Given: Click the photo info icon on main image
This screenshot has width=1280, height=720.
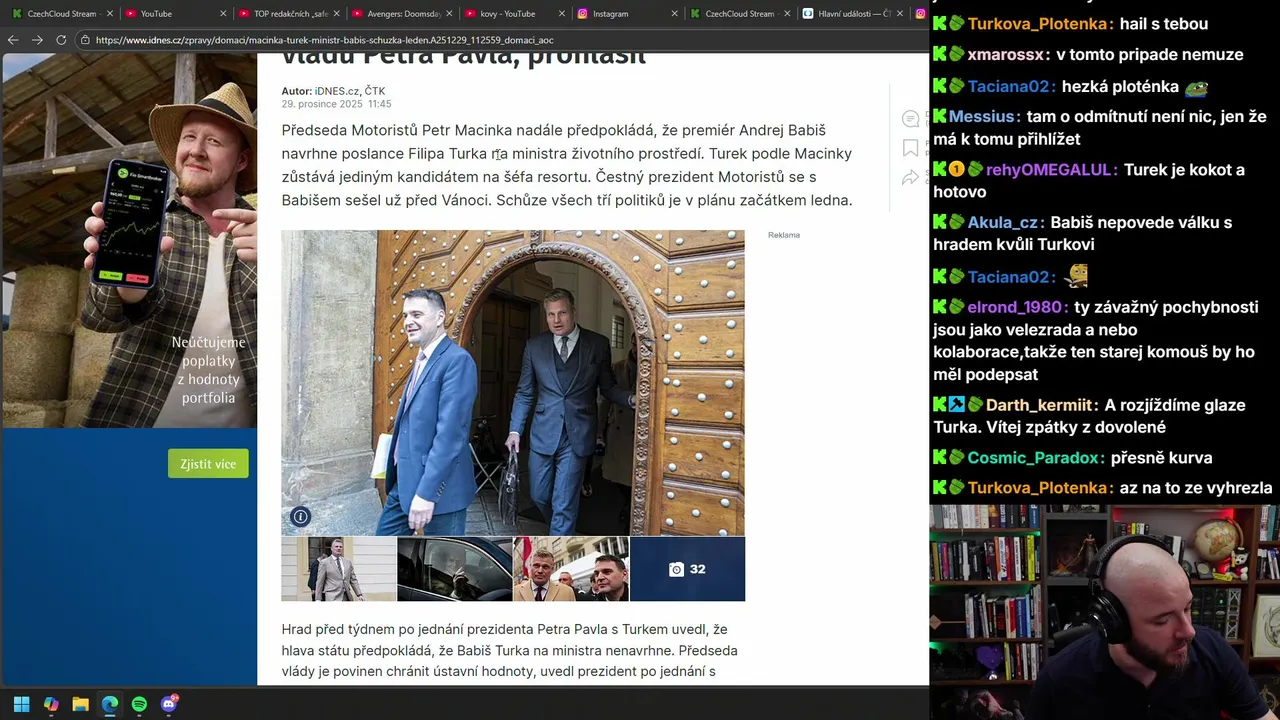Looking at the screenshot, I should pyautogui.click(x=300, y=517).
